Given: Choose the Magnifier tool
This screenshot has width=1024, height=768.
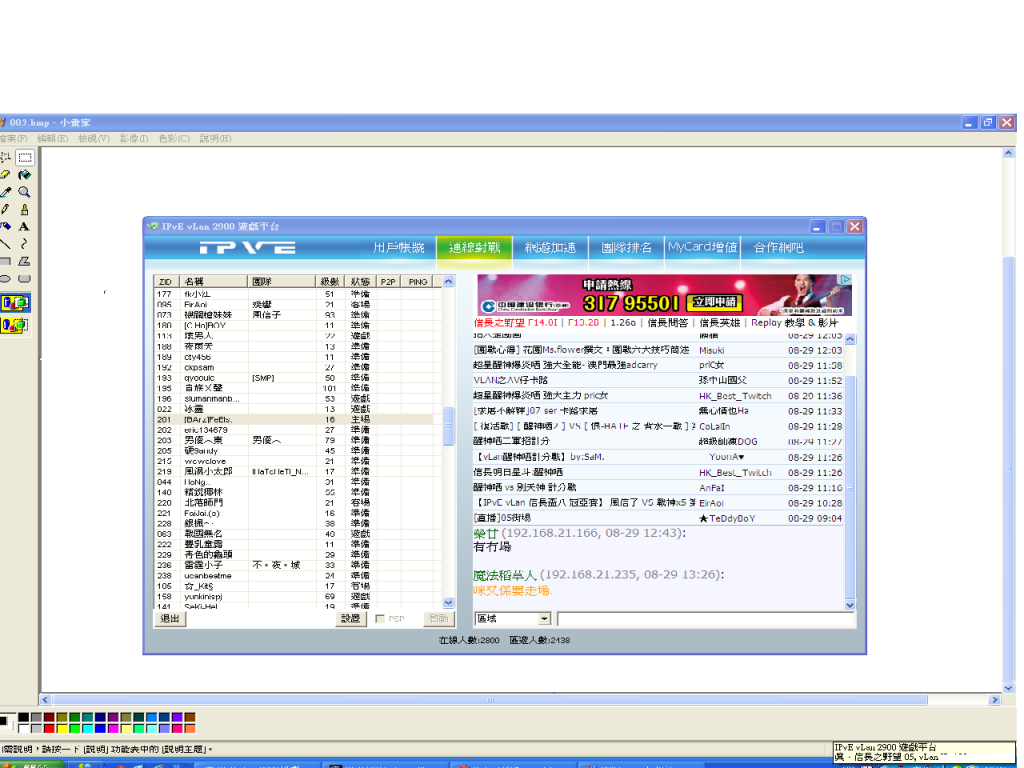Looking at the screenshot, I should click(x=24, y=192).
